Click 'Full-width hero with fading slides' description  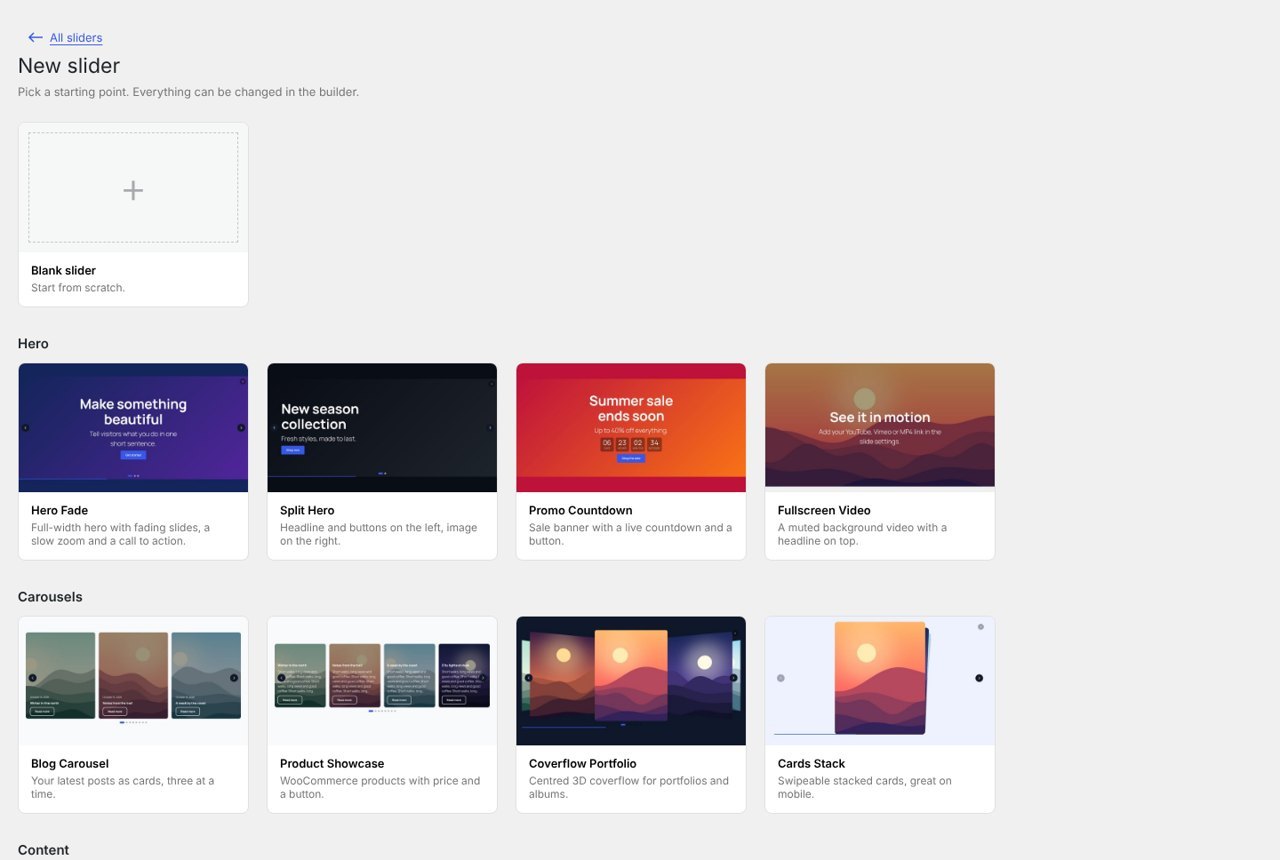click(121, 534)
